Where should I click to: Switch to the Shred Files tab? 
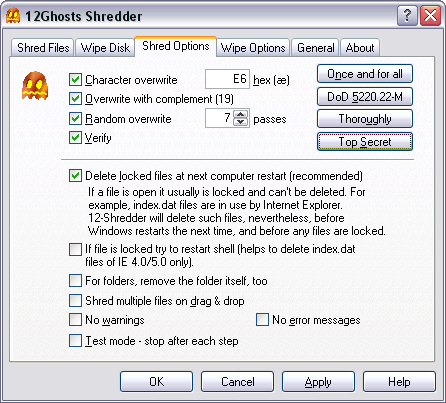(43, 48)
